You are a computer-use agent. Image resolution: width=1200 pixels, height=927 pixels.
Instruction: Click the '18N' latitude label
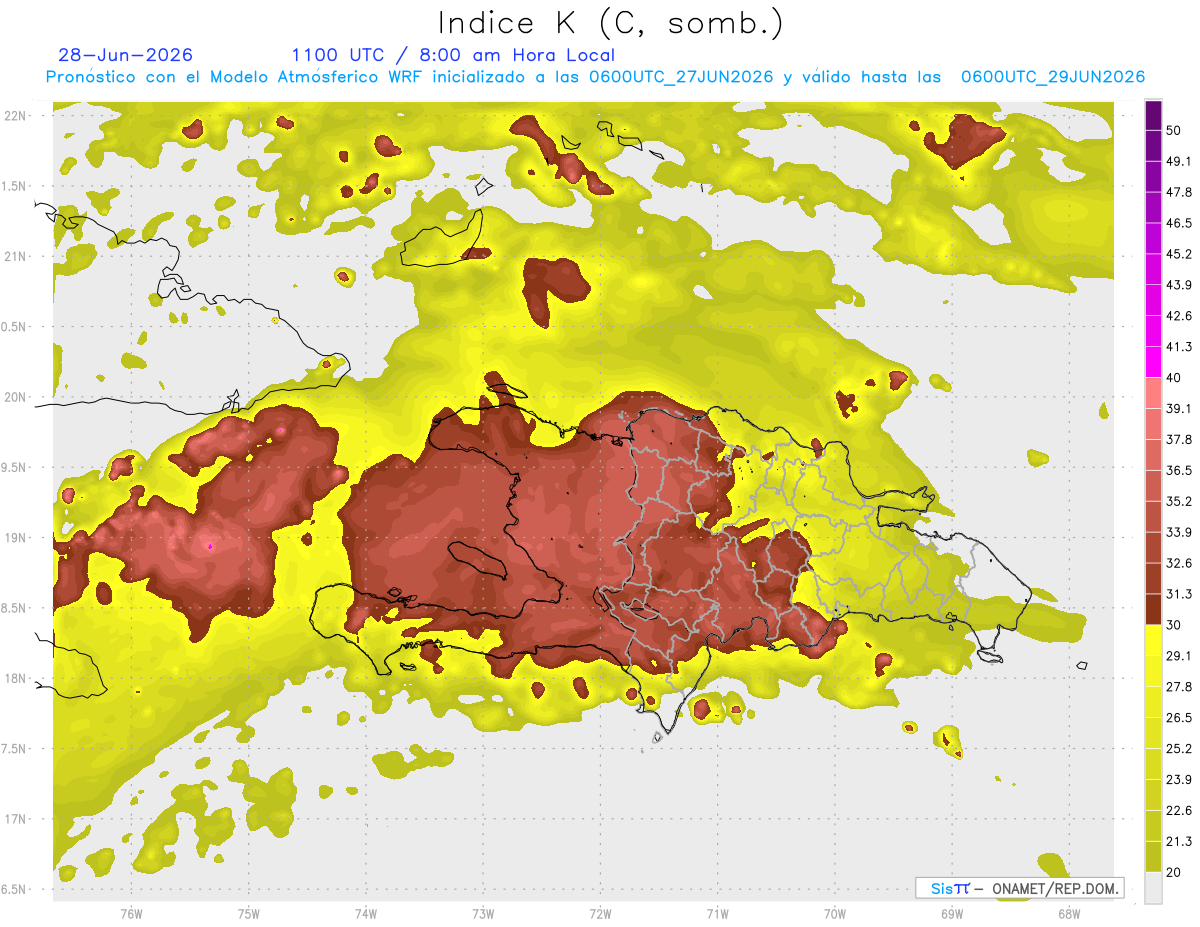click(x=15, y=678)
